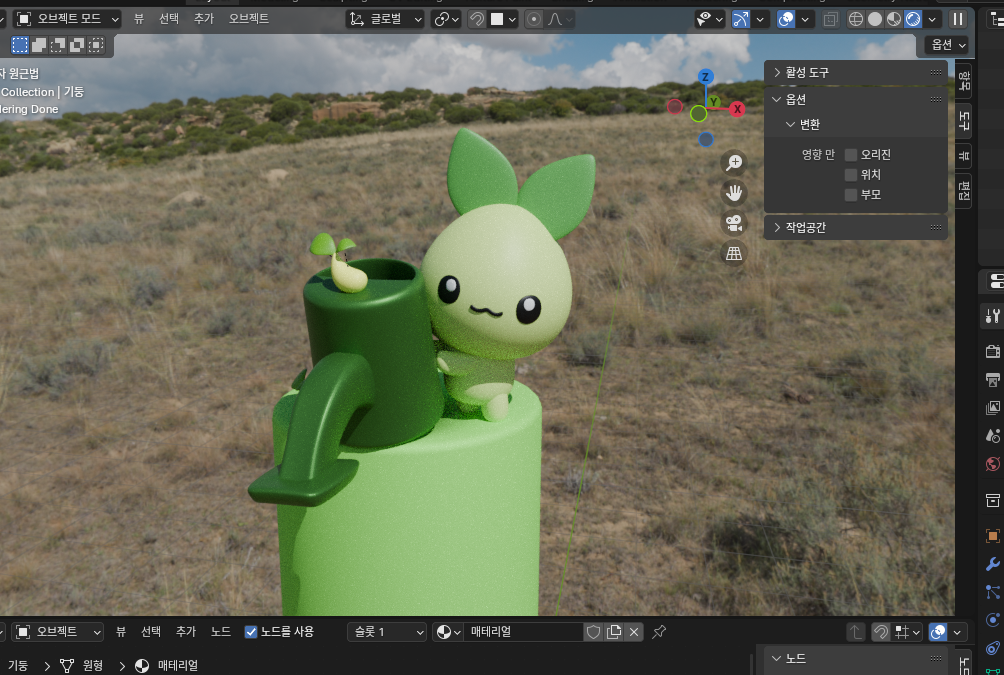Toggle camera view icon
This screenshot has height=675, width=1004.
pyautogui.click(x=734, y=223)
